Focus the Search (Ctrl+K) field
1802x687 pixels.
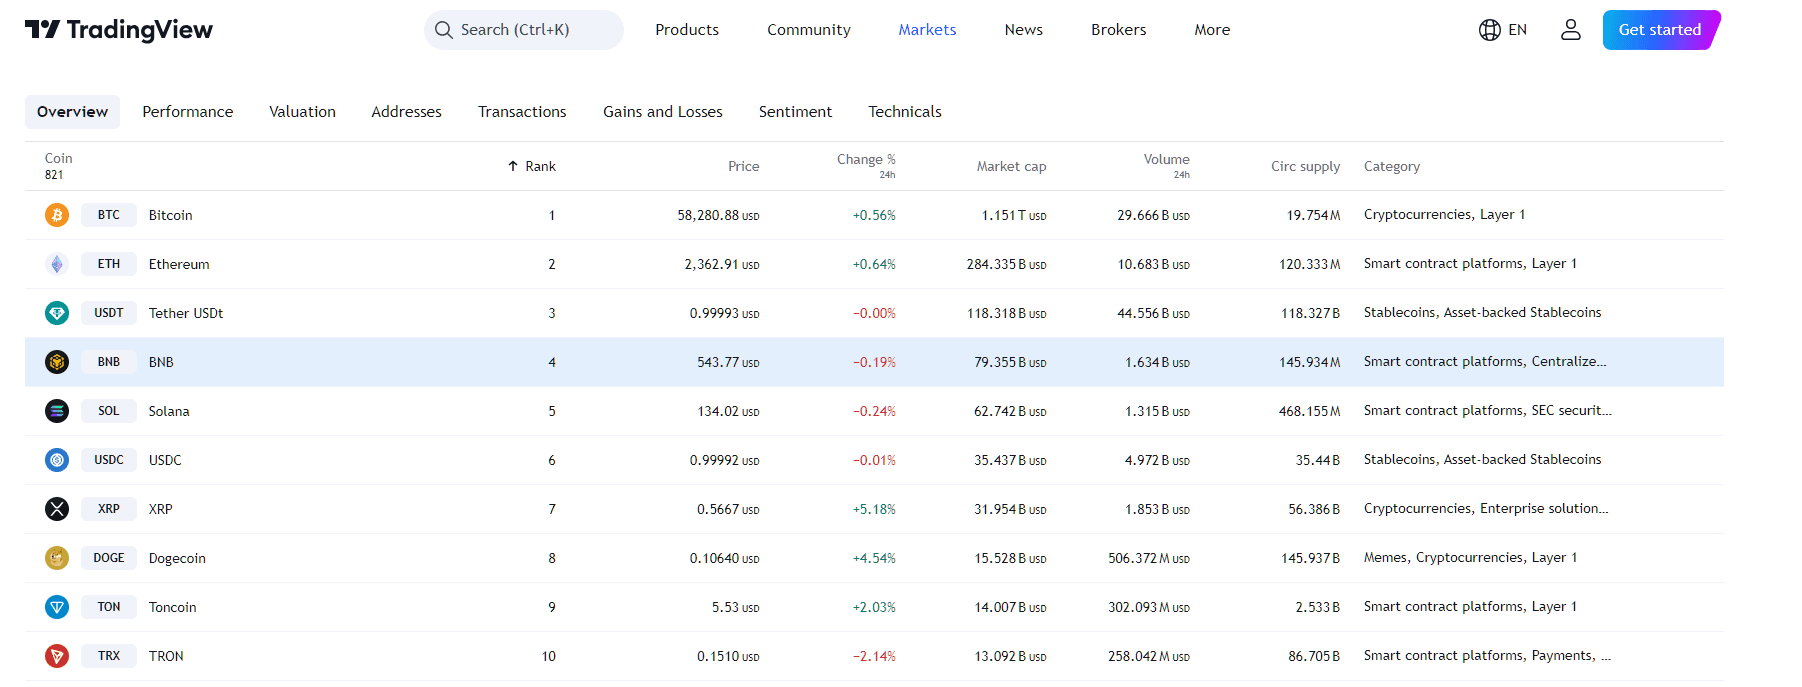point(524,30)
